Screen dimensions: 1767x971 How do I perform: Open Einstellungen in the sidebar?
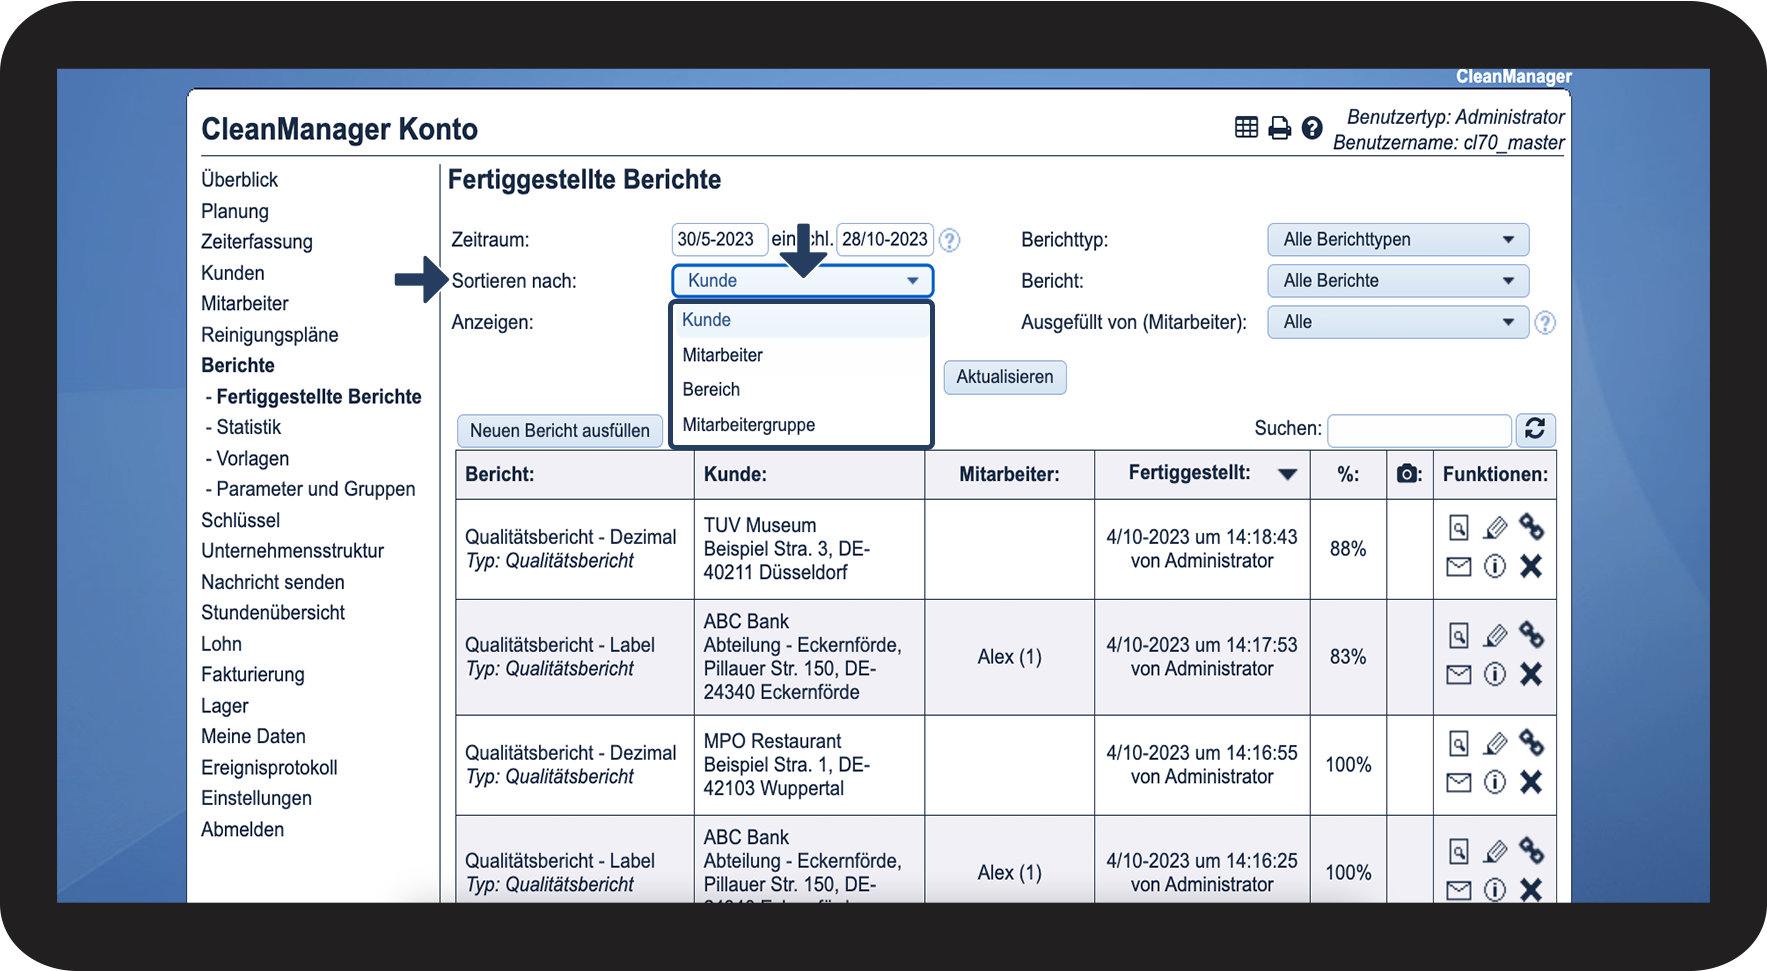257,799
